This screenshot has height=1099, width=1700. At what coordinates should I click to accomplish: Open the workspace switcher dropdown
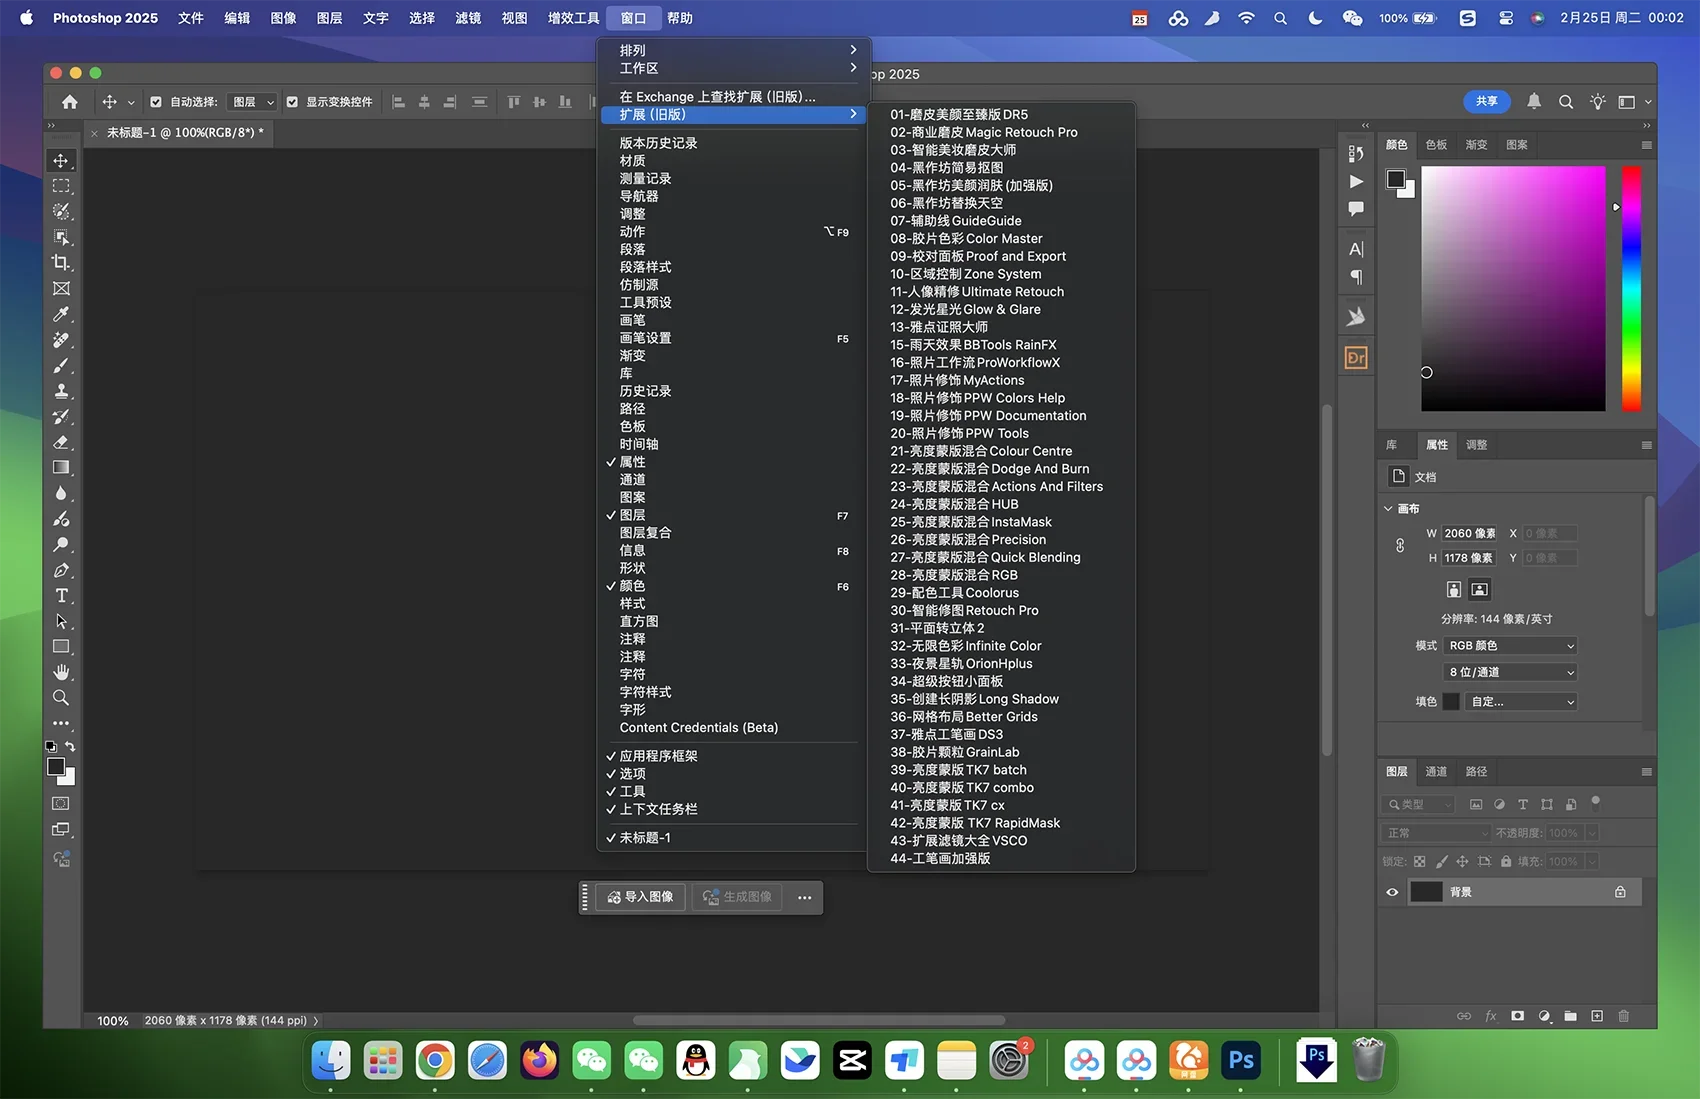(1634, 102)
